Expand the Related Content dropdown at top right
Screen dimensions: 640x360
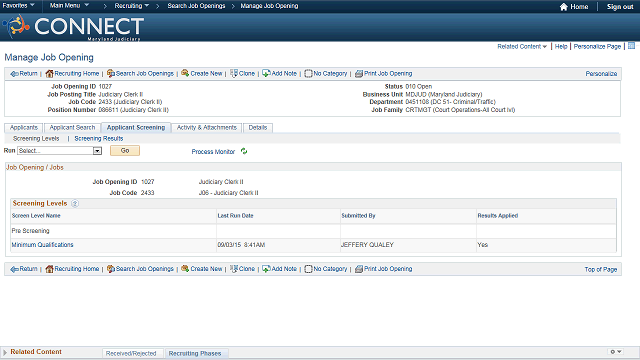pos(522,47)
